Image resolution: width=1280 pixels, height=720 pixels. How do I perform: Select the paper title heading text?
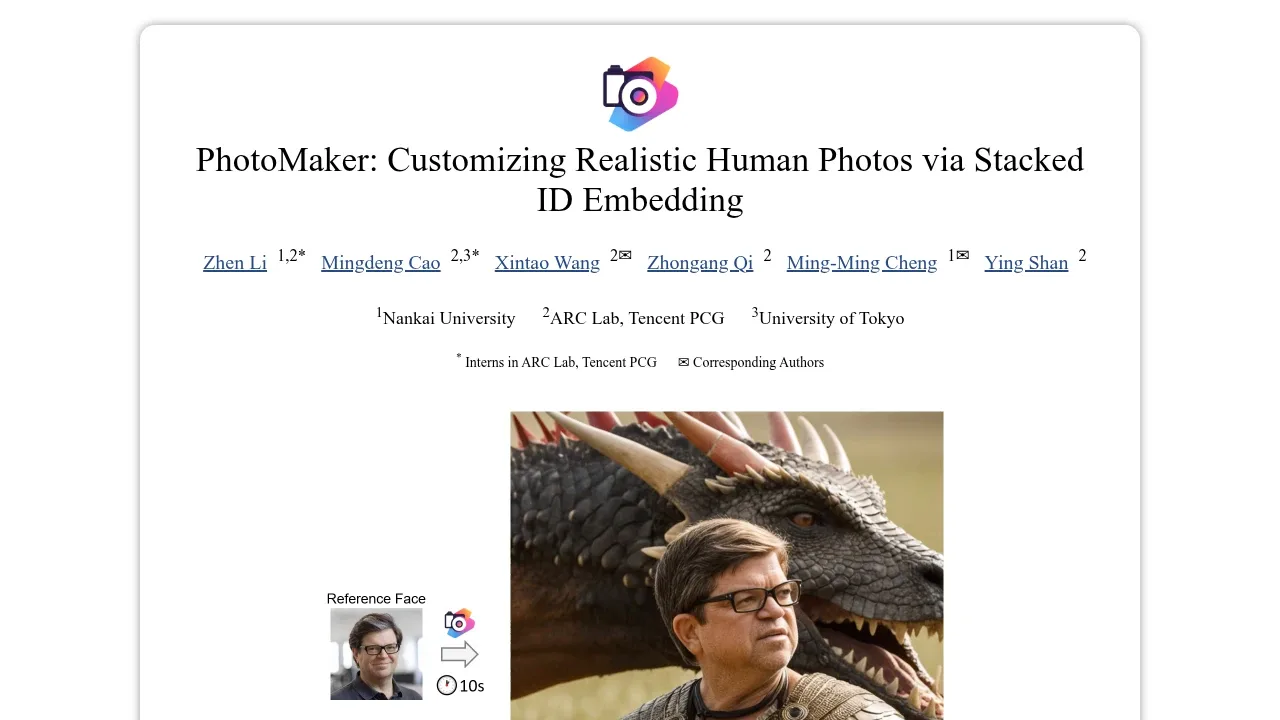tap(640, 180)
